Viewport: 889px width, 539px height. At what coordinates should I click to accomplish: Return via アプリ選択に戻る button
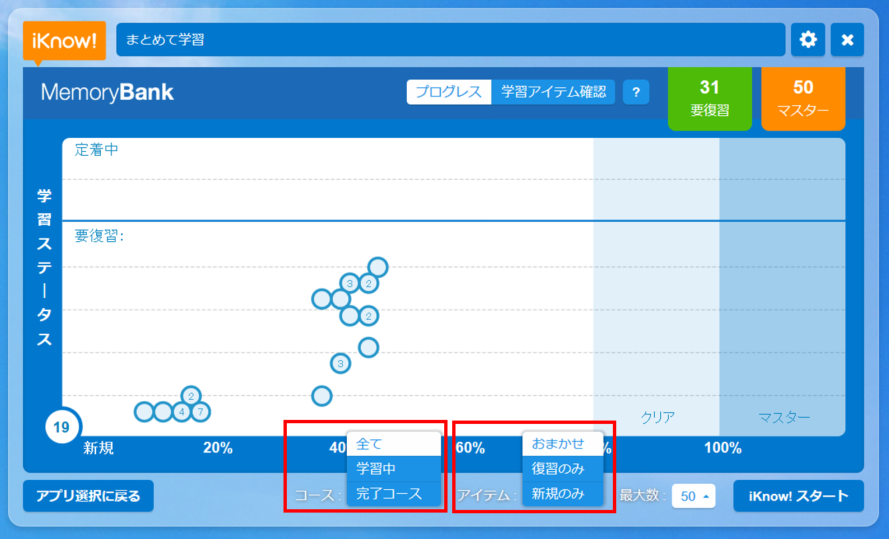pos(88,496)
